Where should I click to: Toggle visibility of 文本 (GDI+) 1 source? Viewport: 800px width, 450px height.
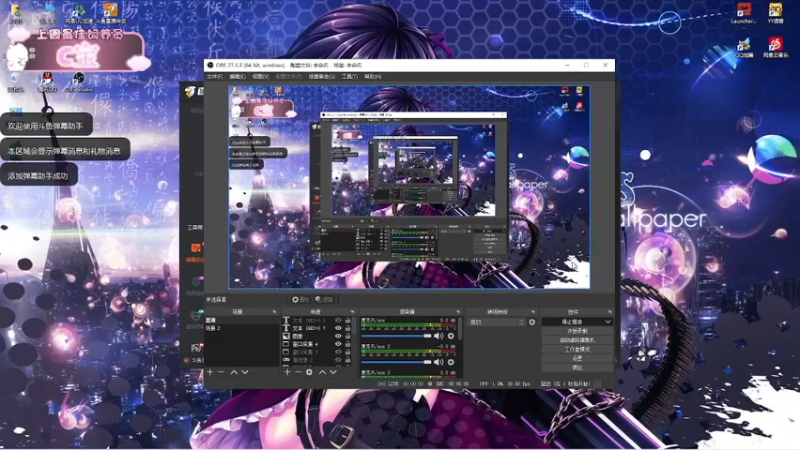coord(338,328)
